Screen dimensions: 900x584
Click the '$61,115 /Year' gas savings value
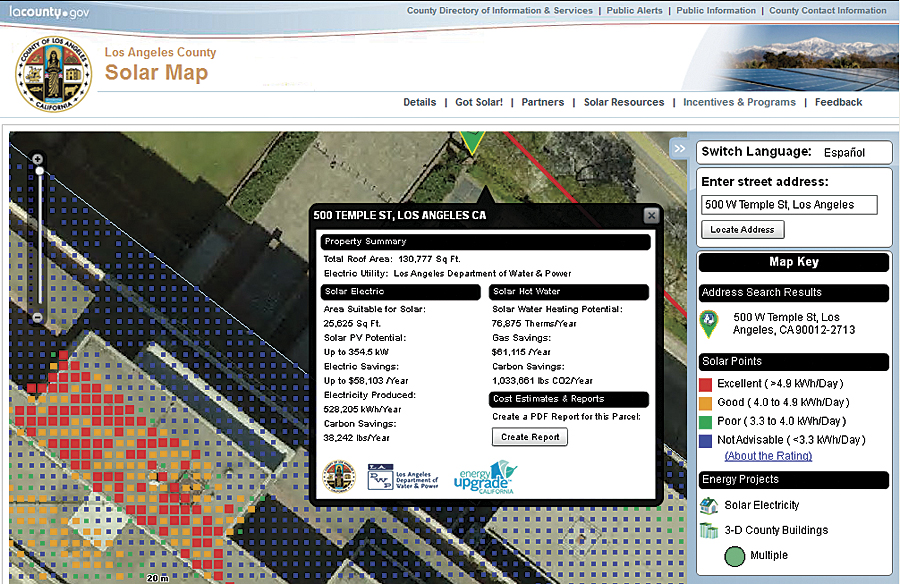521,352
